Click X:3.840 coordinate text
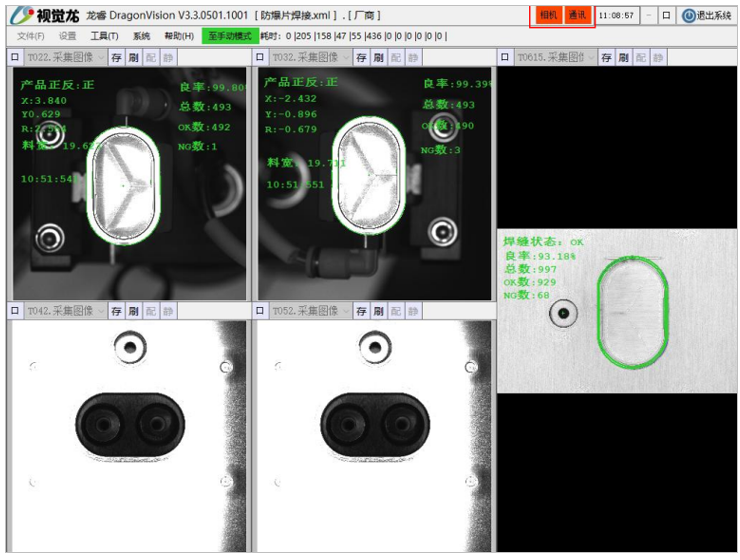This screenshot has height=560, width=740. (44, 100)
